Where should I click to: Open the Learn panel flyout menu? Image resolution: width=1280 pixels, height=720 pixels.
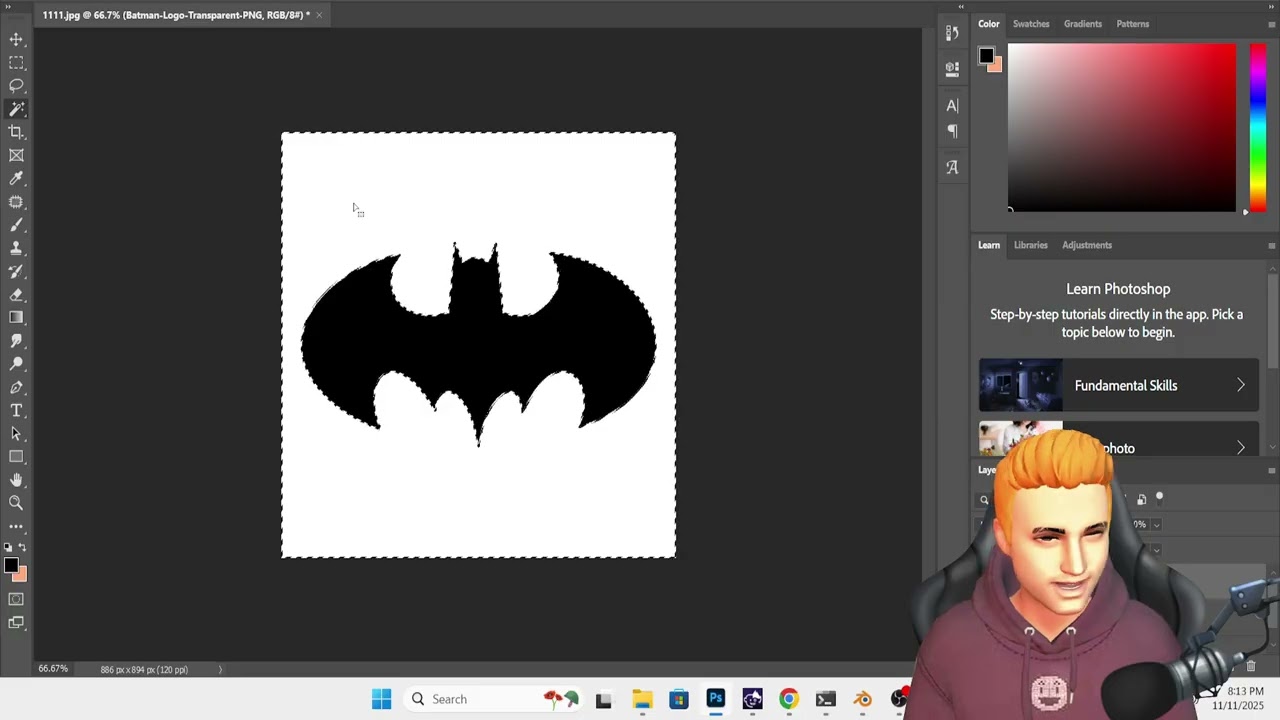coord(1271,245)
